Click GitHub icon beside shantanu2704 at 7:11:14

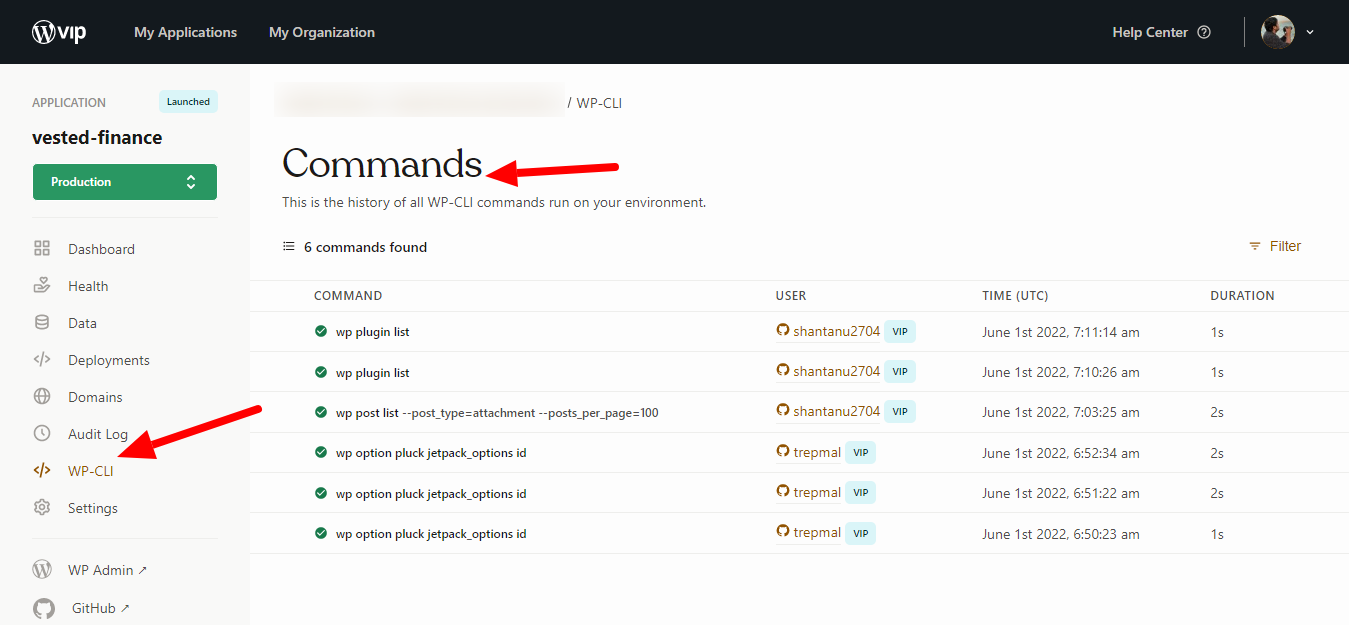783,330
